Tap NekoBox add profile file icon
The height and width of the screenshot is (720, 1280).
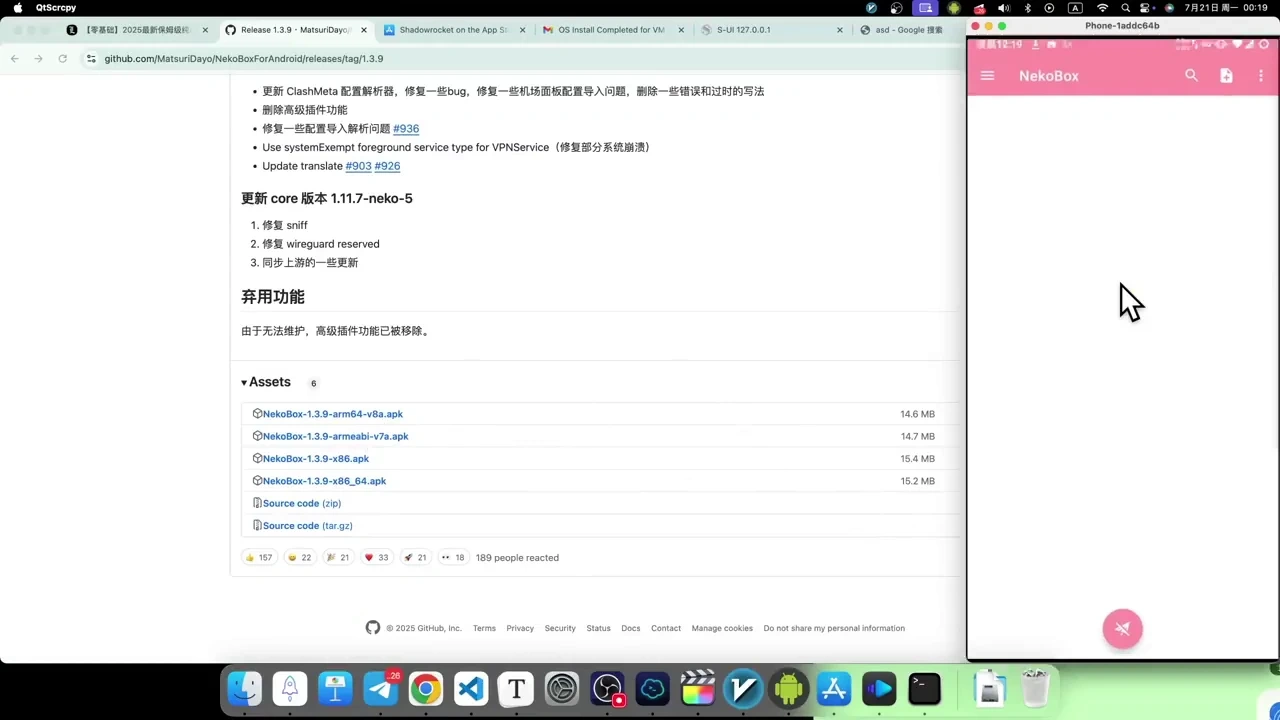pos(1226,76)
